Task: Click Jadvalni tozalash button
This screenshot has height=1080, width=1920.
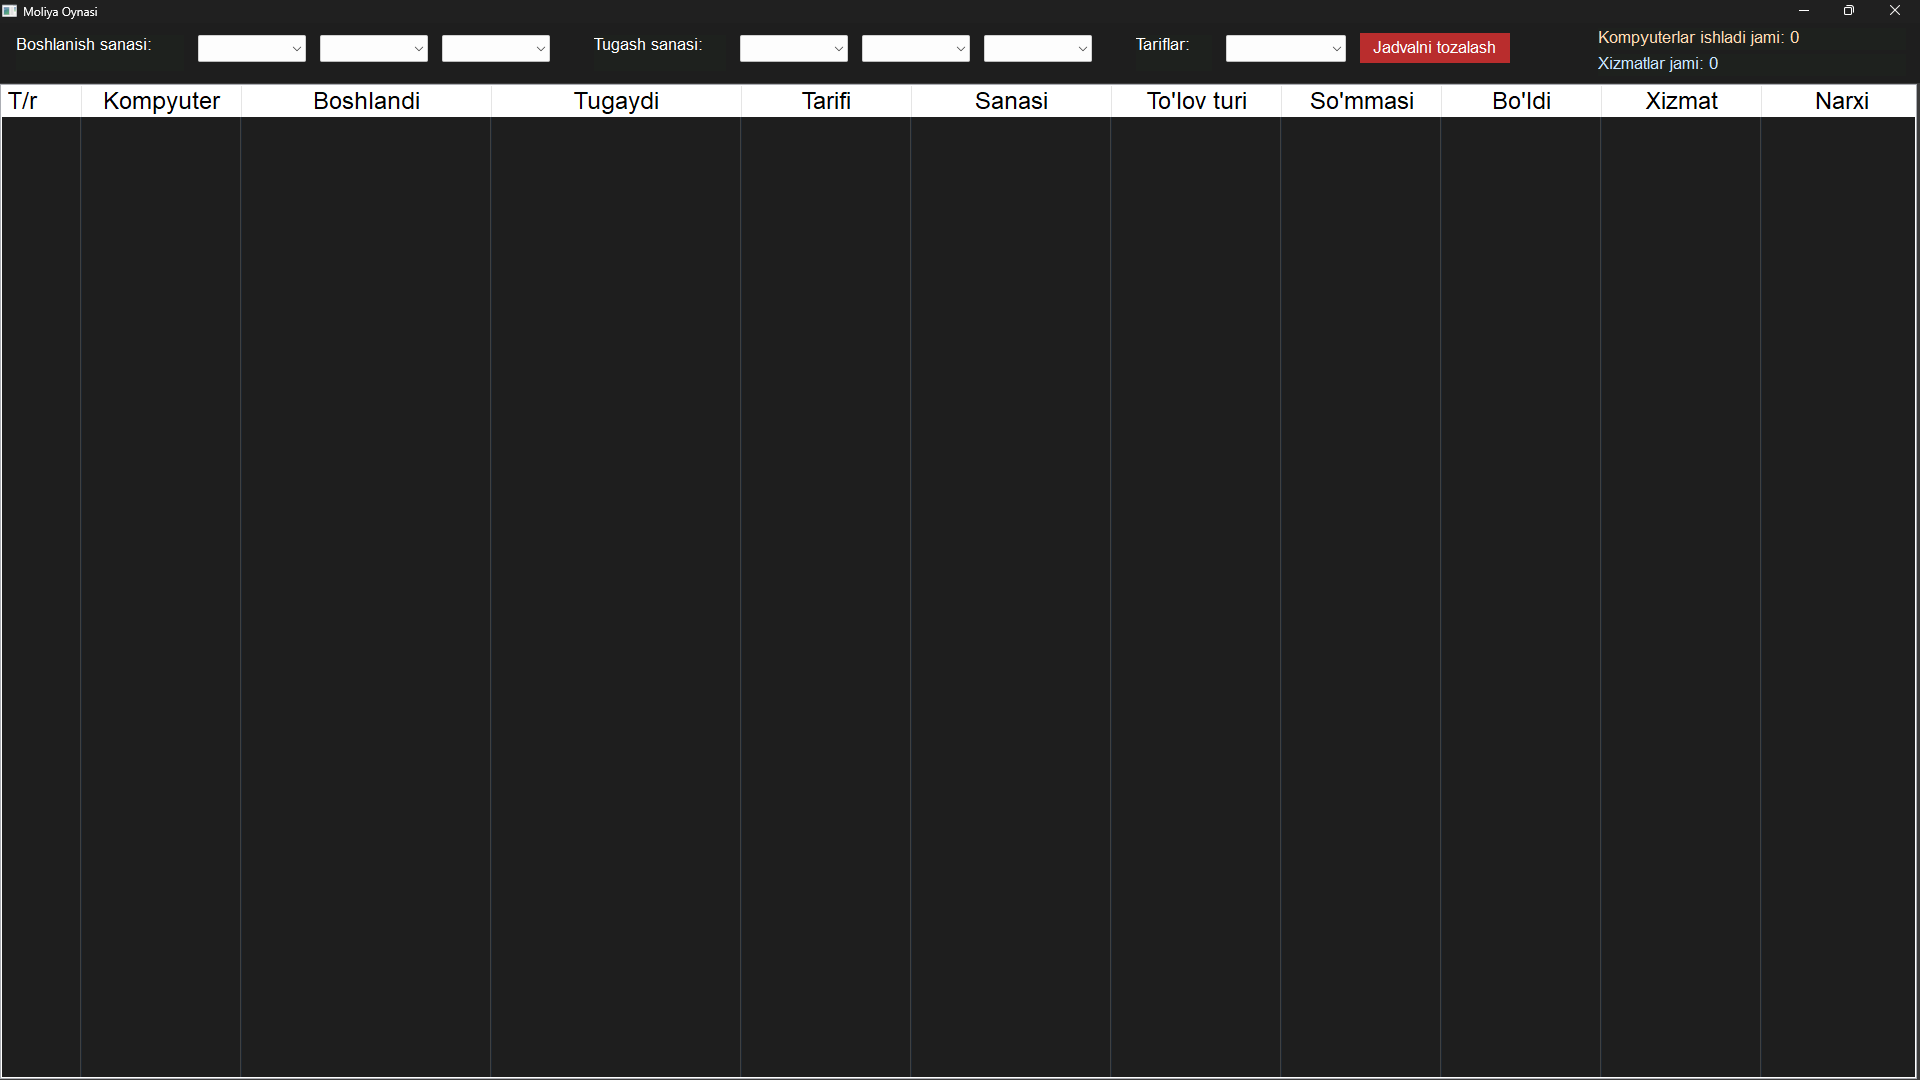Action: (x=1434, y=48)
